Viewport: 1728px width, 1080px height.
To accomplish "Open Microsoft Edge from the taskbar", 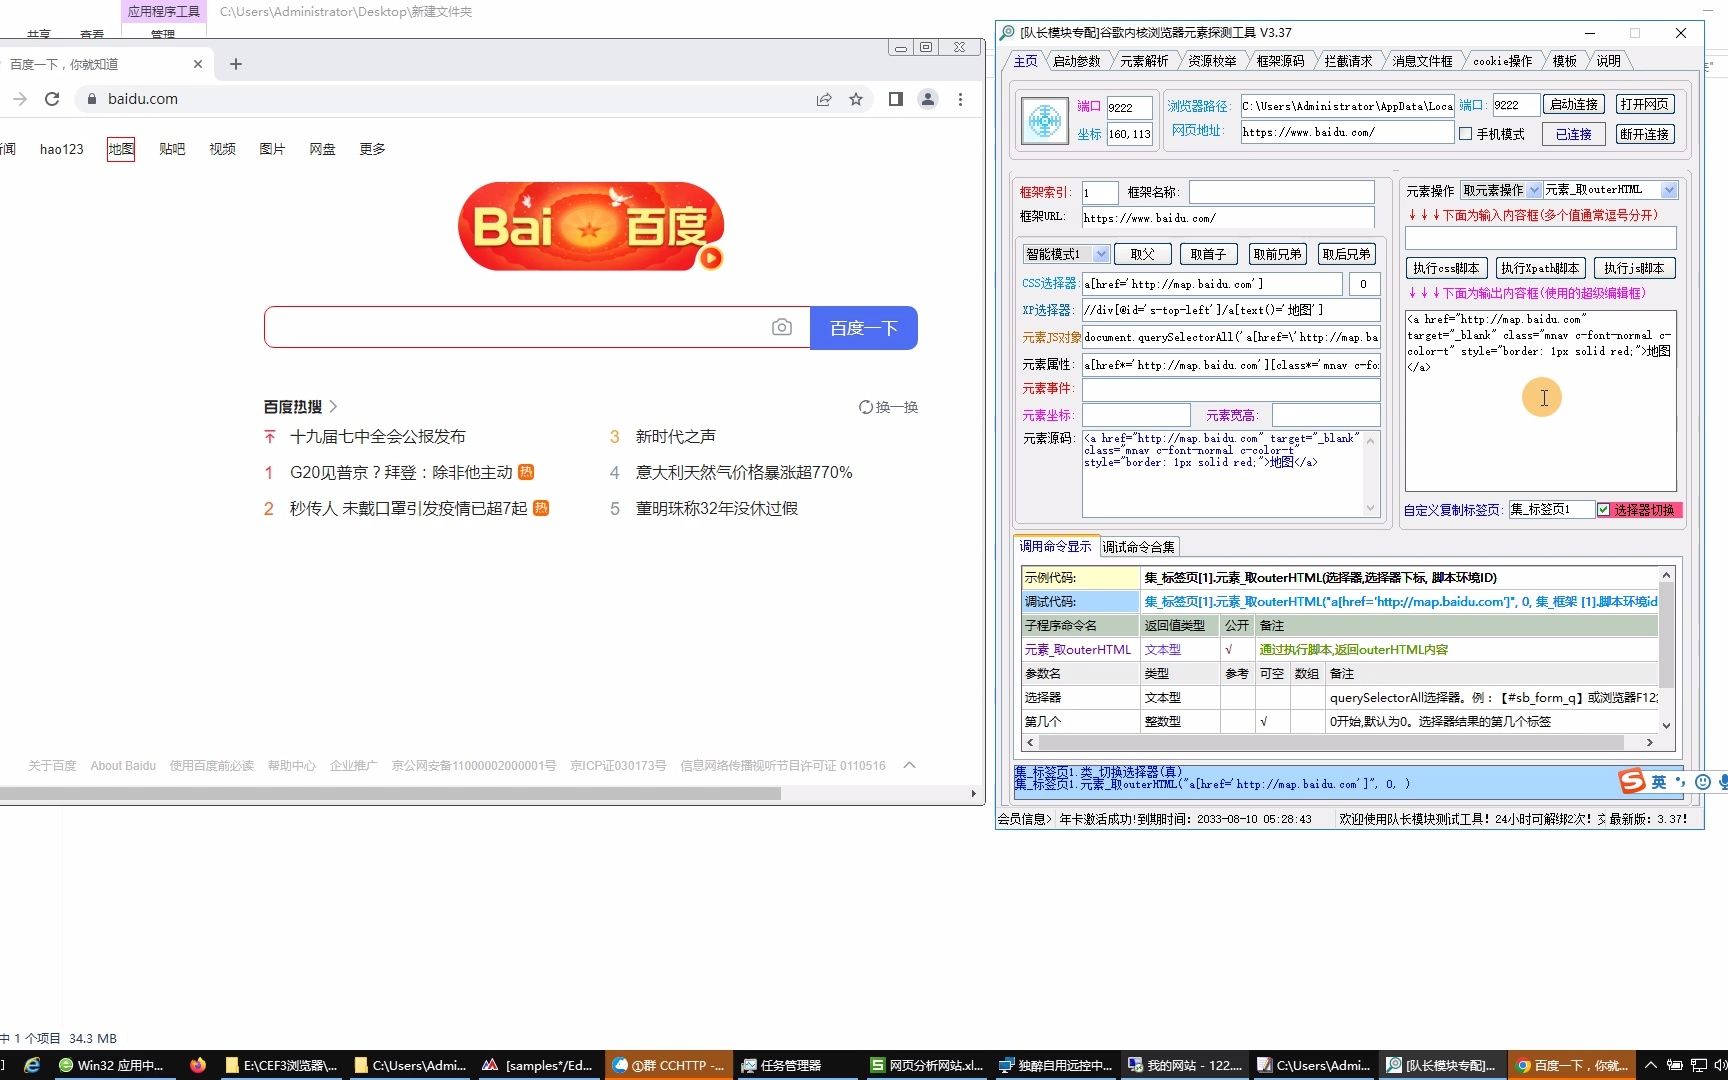I will click(34, 1065).
